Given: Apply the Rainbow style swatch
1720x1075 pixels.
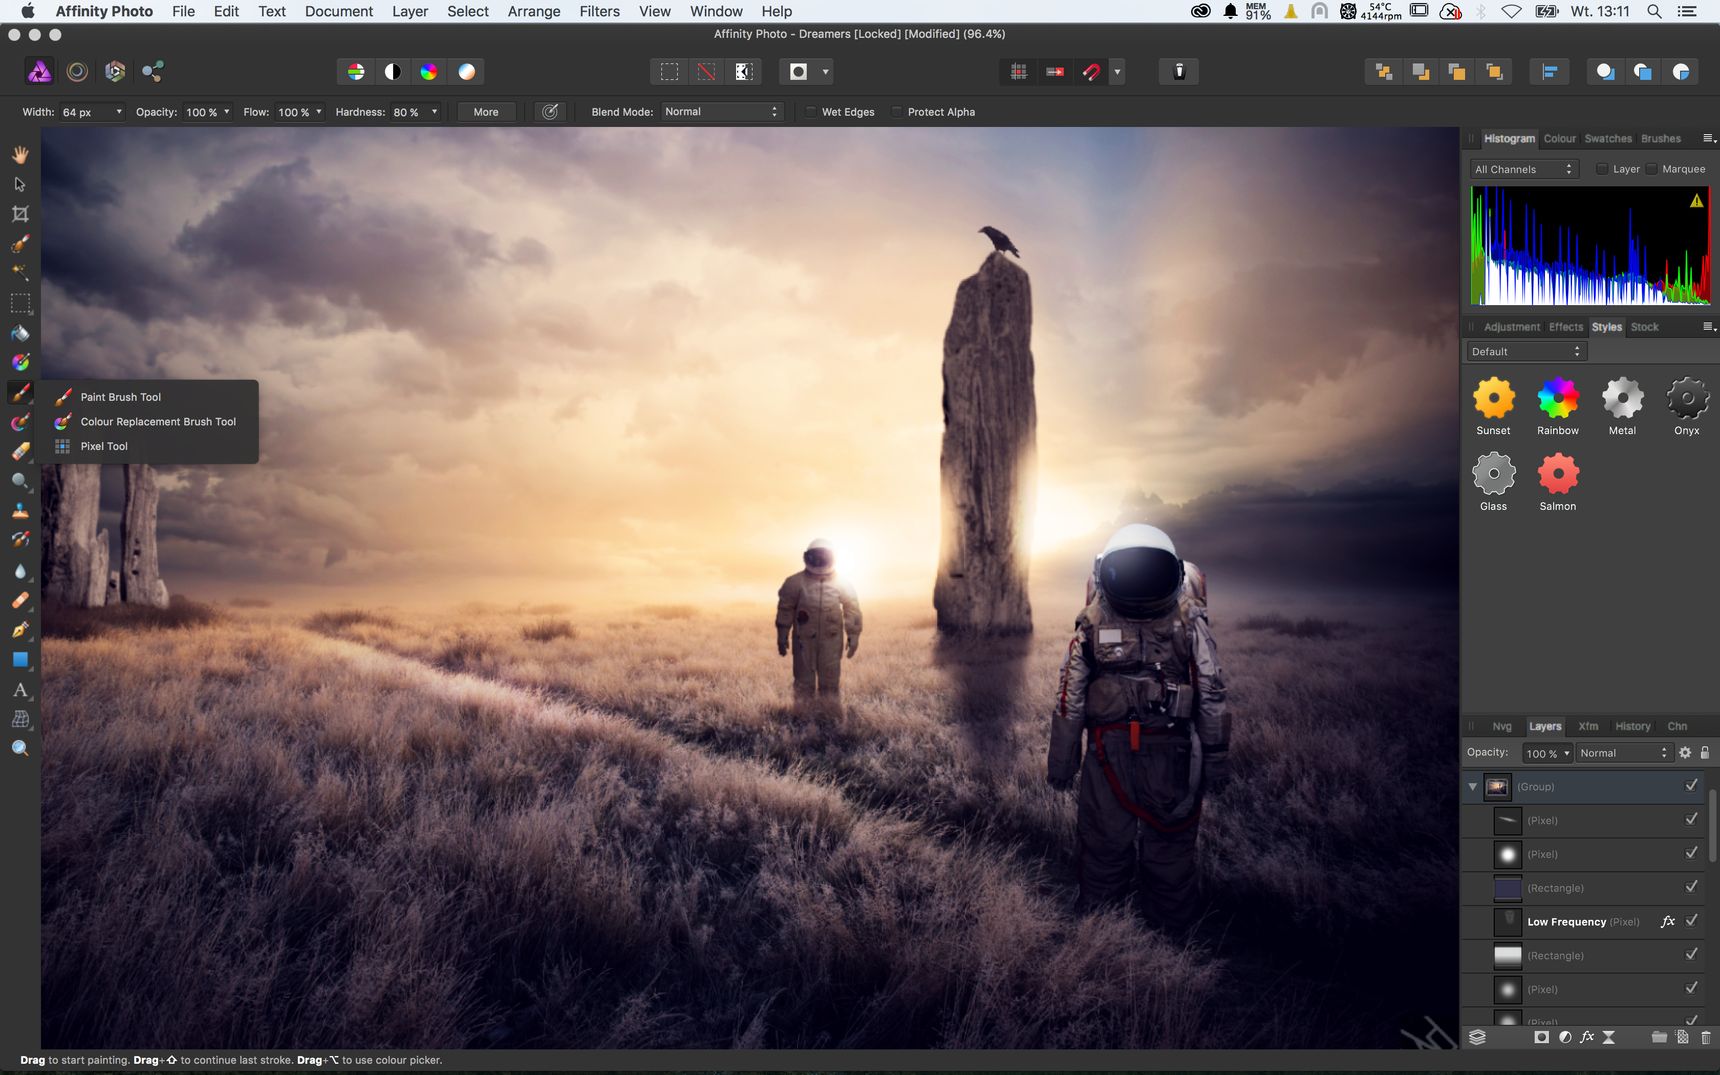Looking at the screenshot, I should click(1558, 407).
